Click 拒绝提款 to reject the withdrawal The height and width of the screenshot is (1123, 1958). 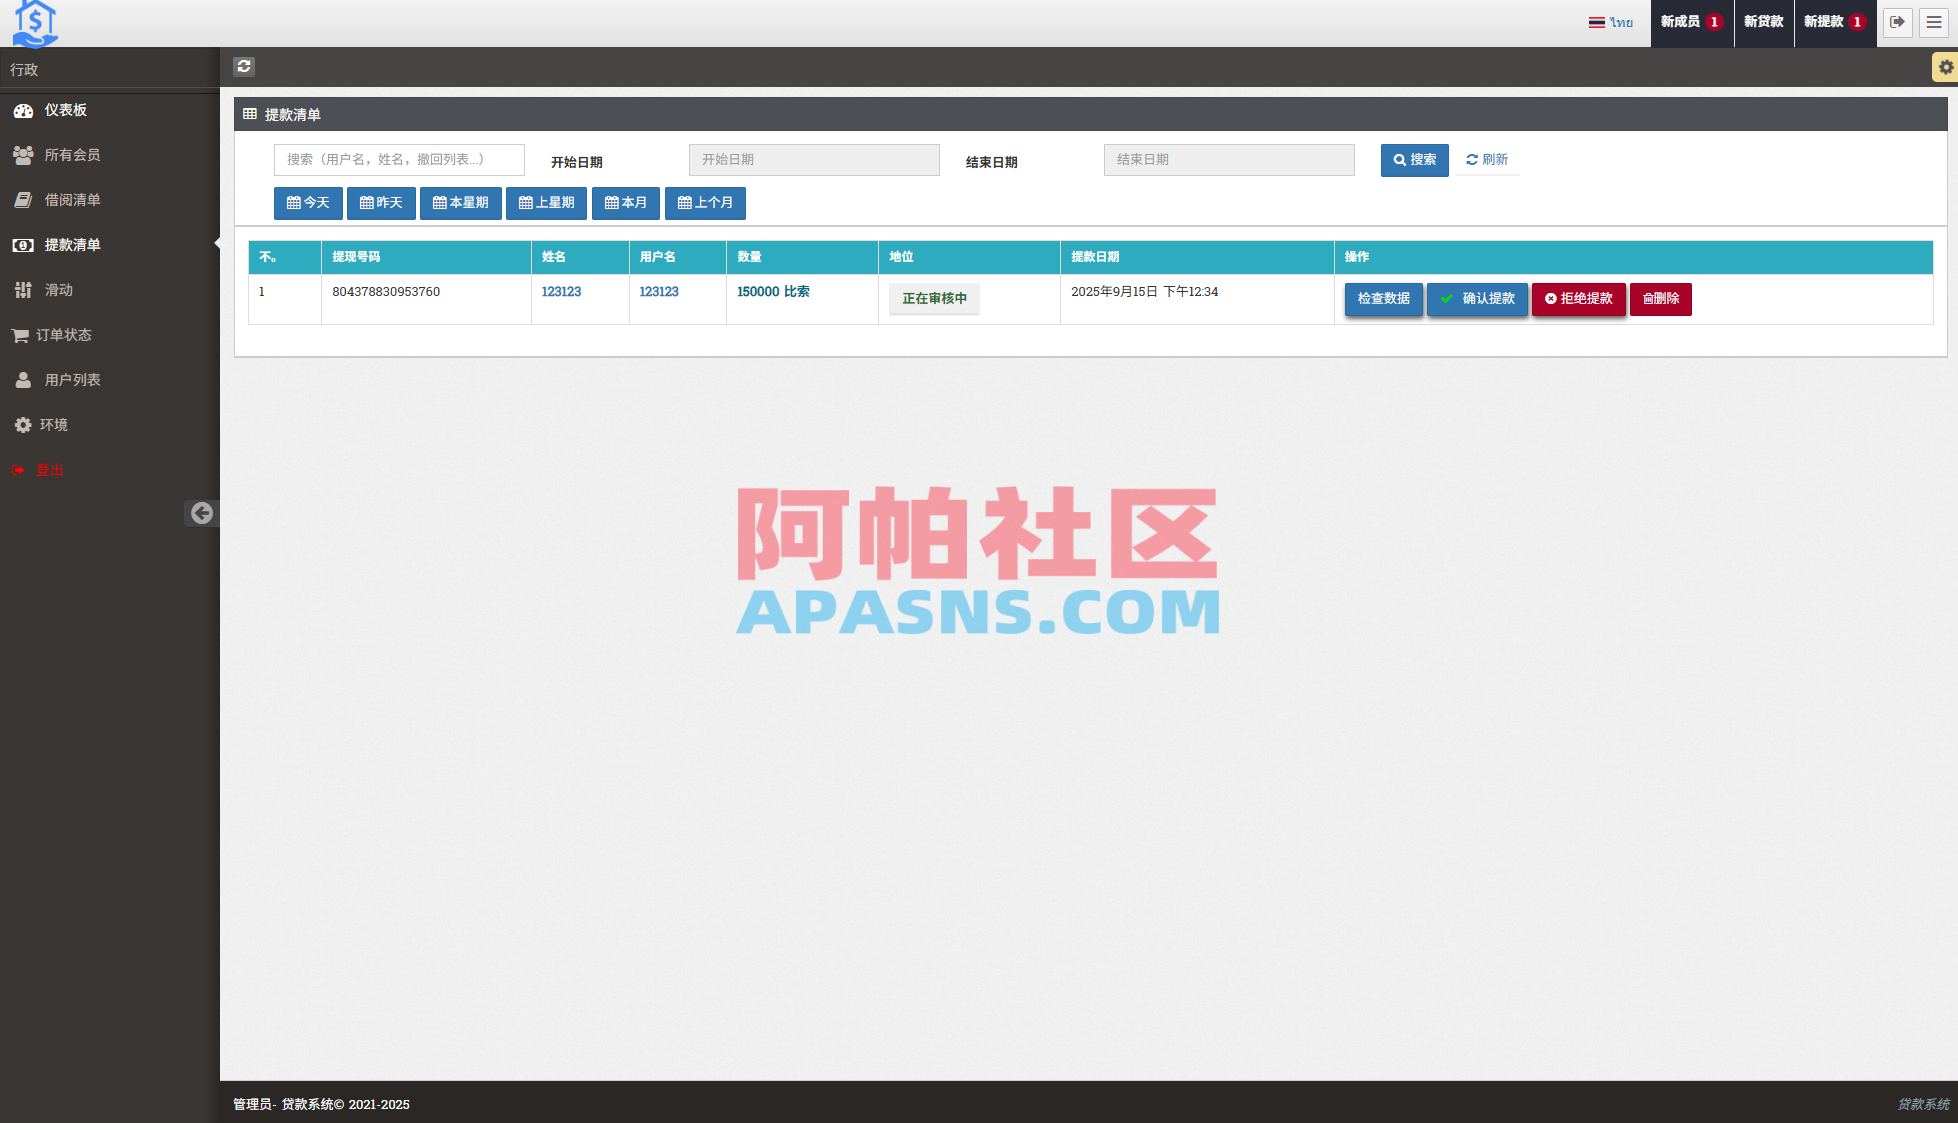click(1579, 298)
